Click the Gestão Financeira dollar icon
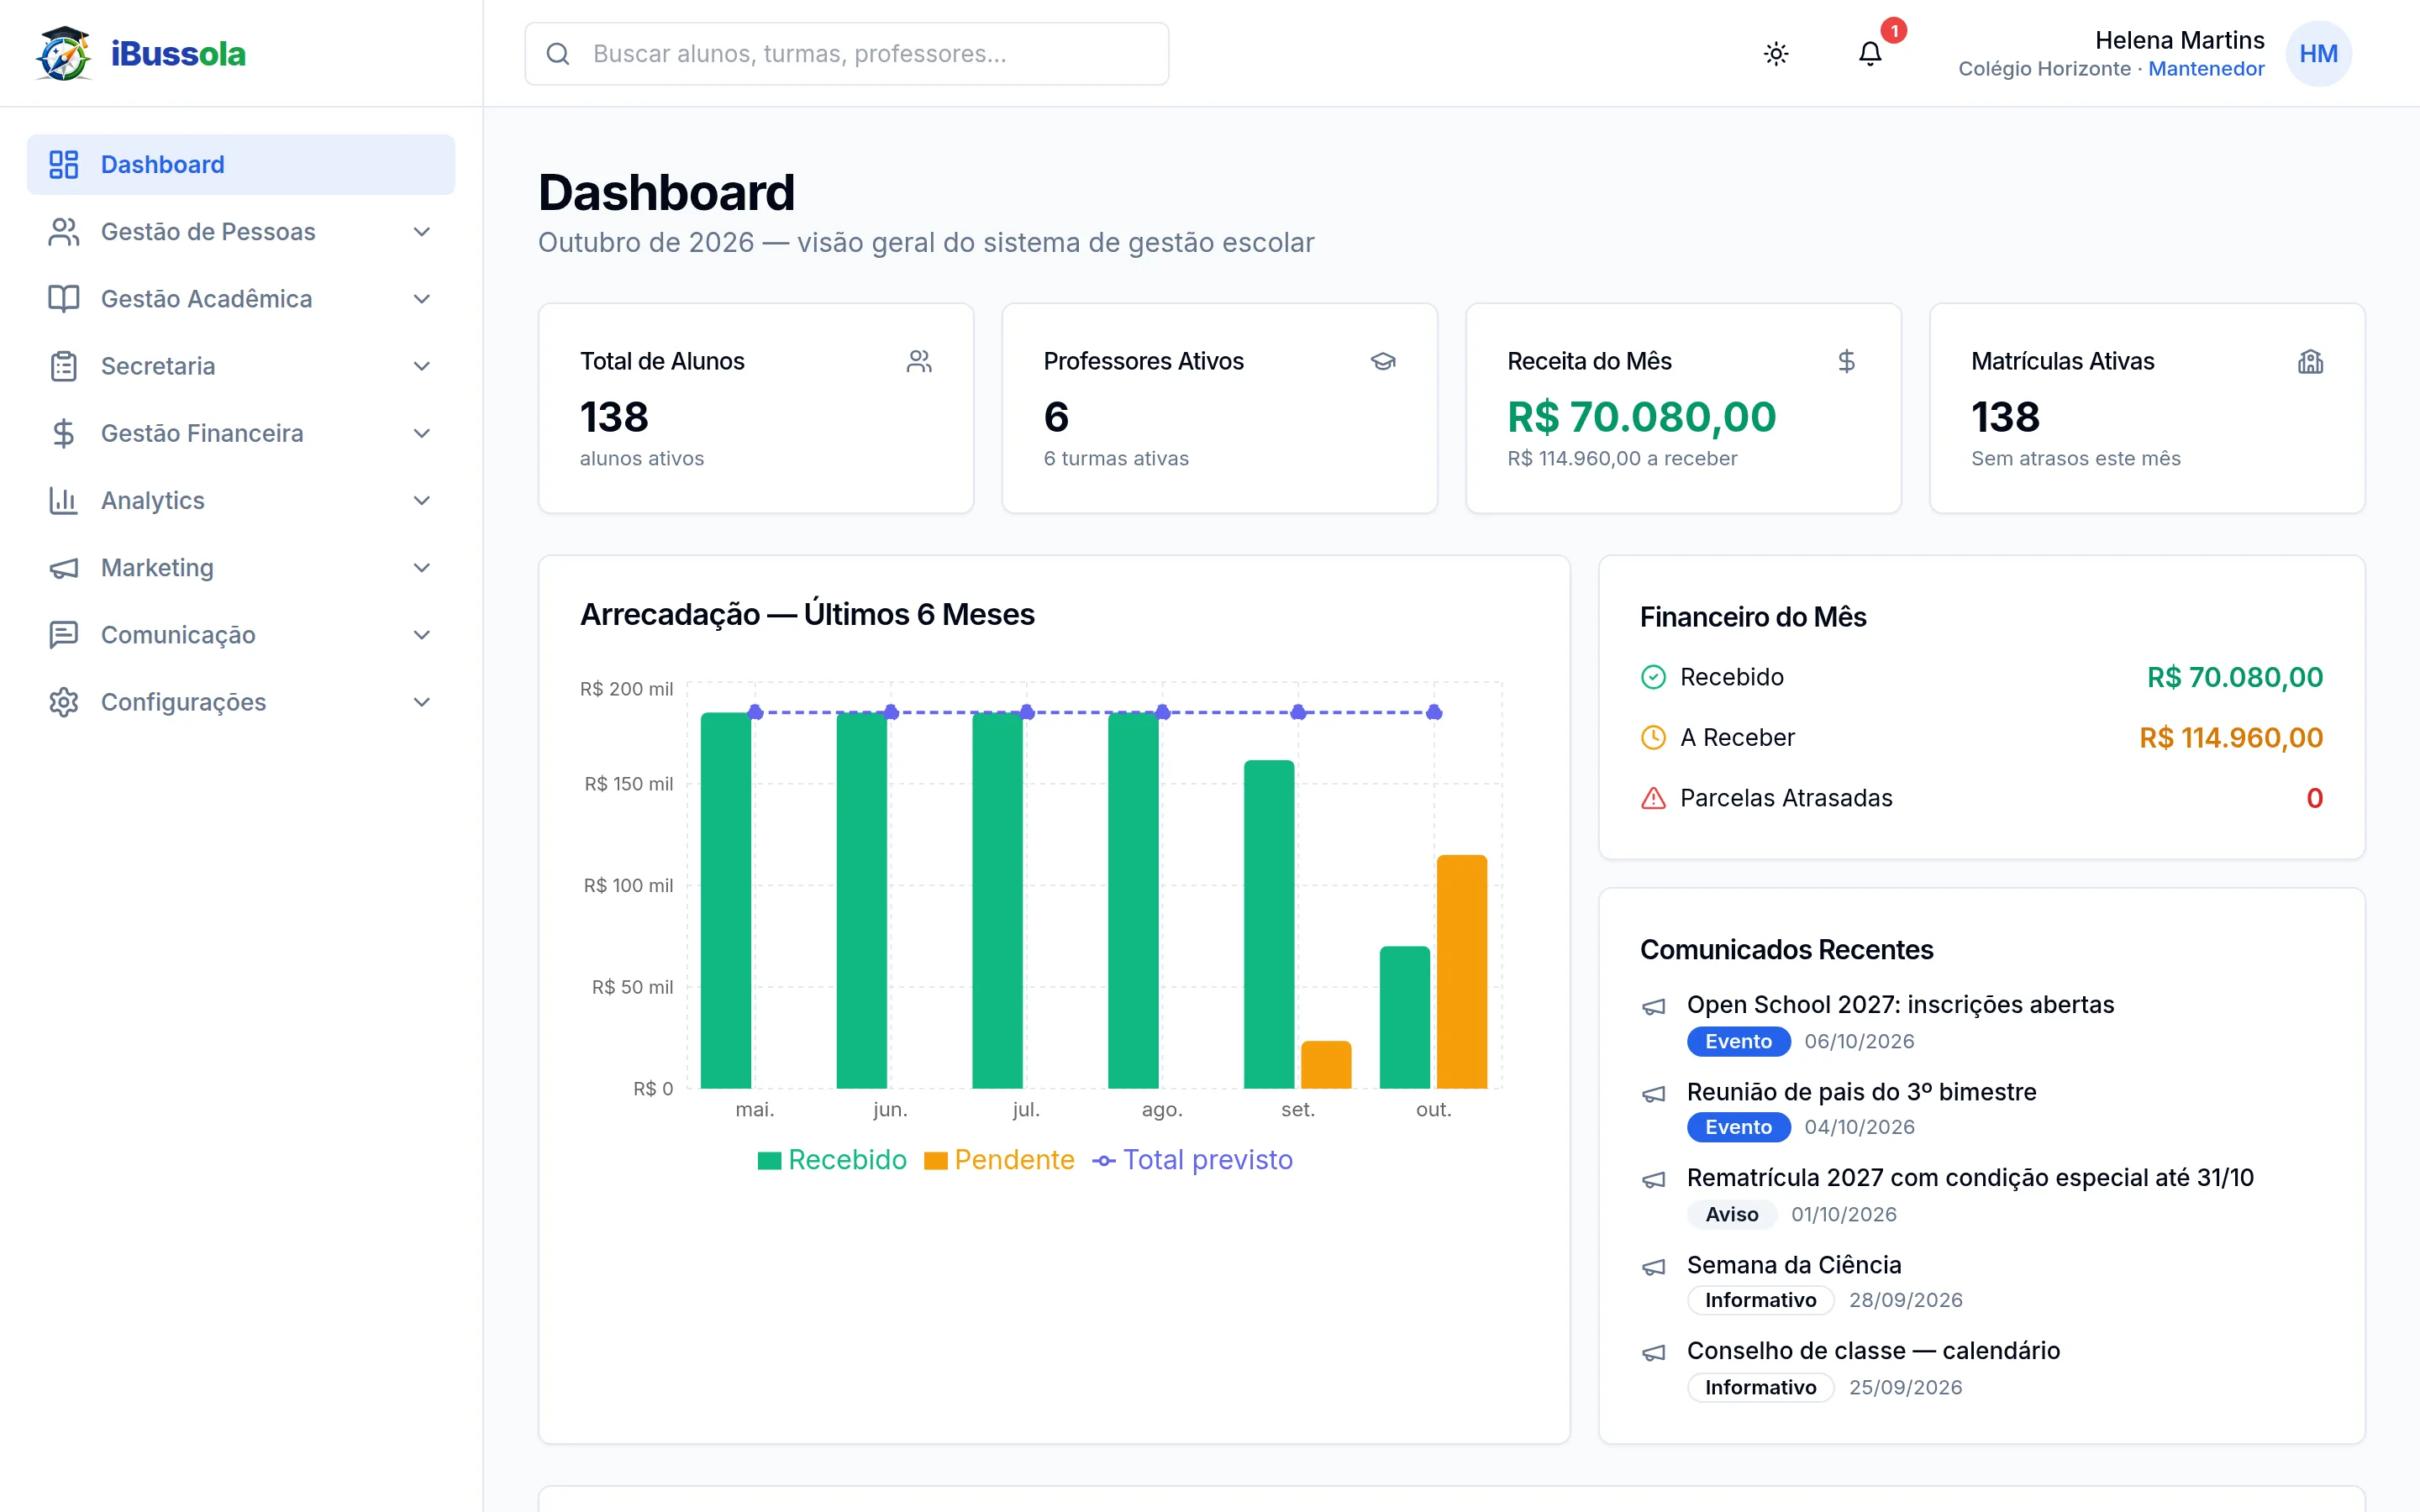Viewport: 2420px width, 1512px height. 64,433
